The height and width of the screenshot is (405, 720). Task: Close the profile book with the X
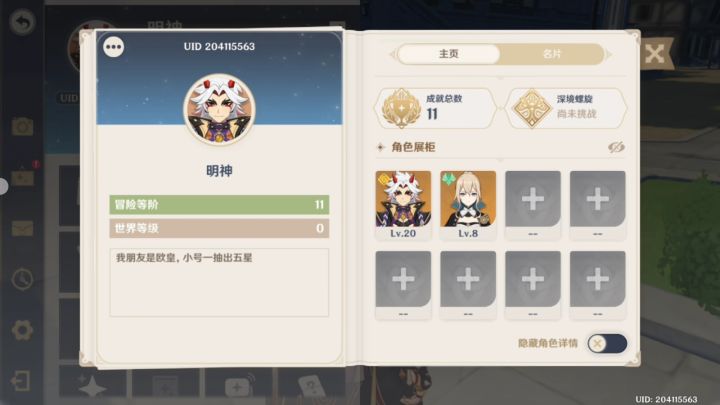click(655, 54)
